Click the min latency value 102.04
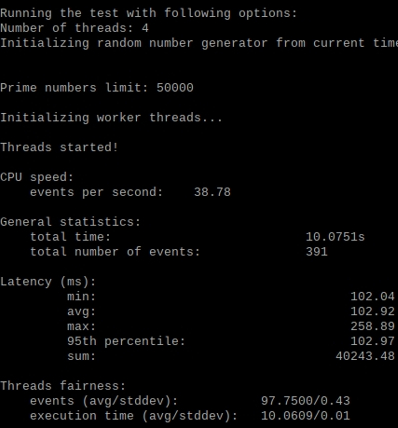Image resolution: width=398 pixels, height=428 pixels. 372,296
